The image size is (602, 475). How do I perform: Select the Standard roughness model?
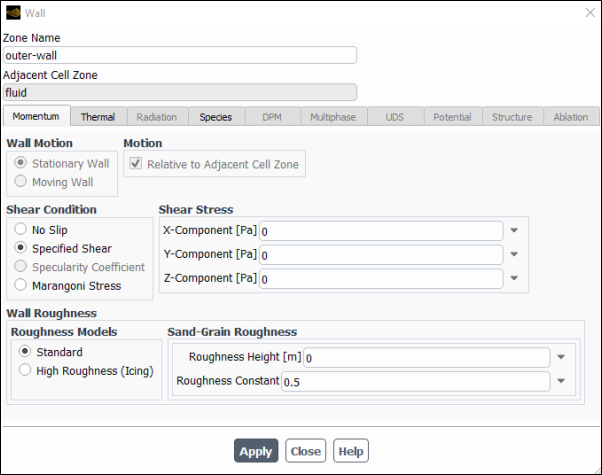(x=25, y=351)
